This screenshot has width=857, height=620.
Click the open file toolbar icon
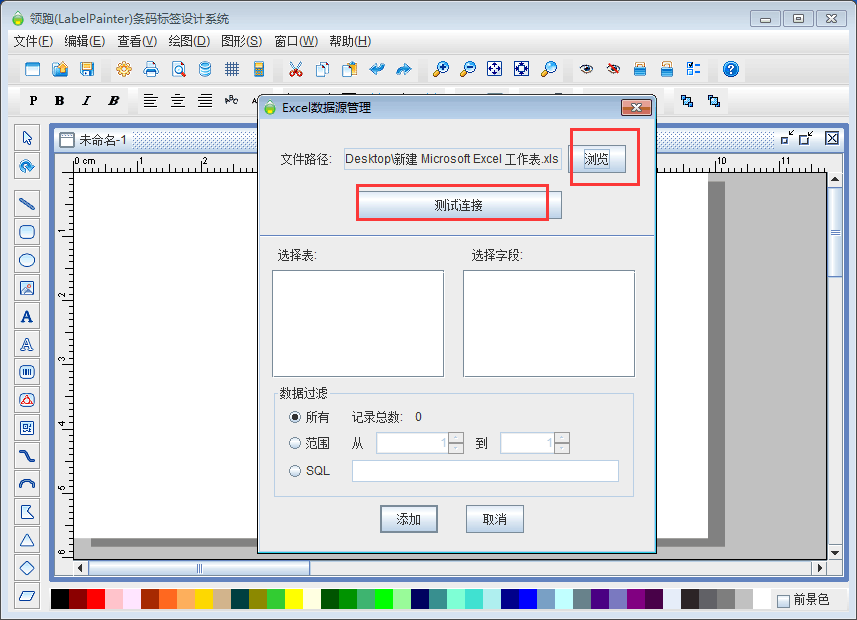[x=60, y=69]
